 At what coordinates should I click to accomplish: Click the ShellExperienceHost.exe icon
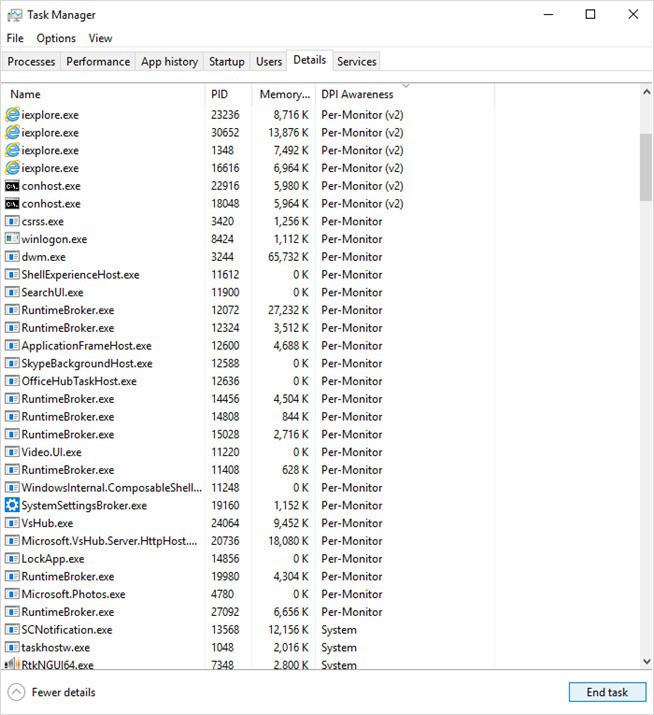tap(12, 275)
